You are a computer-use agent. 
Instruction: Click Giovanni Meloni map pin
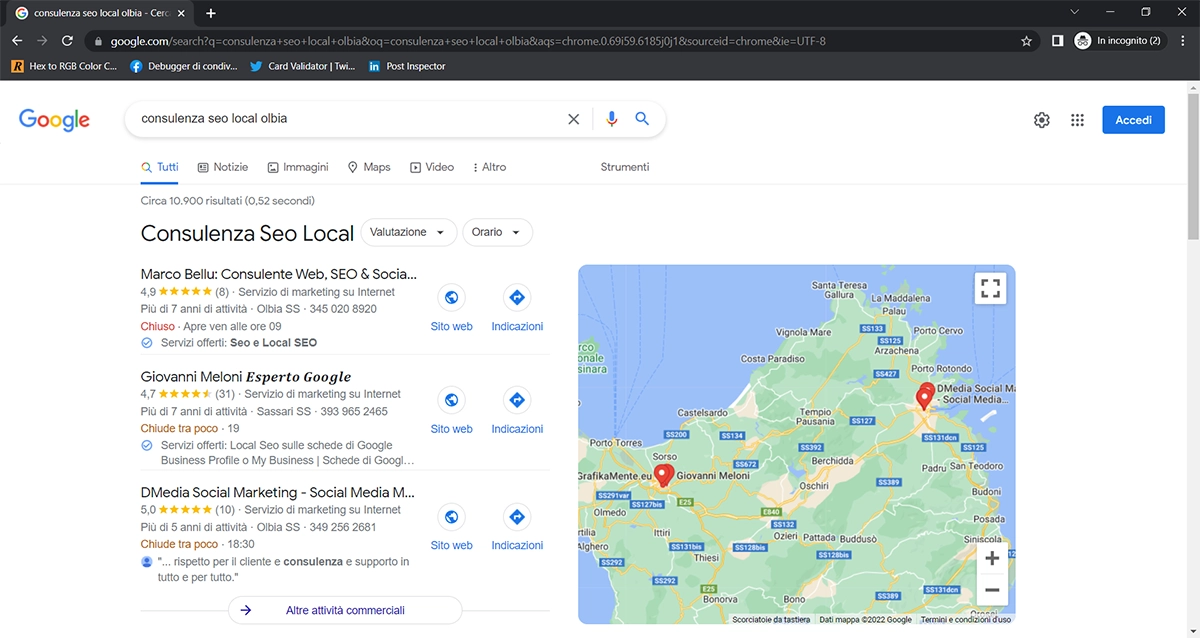coord(662,475)
